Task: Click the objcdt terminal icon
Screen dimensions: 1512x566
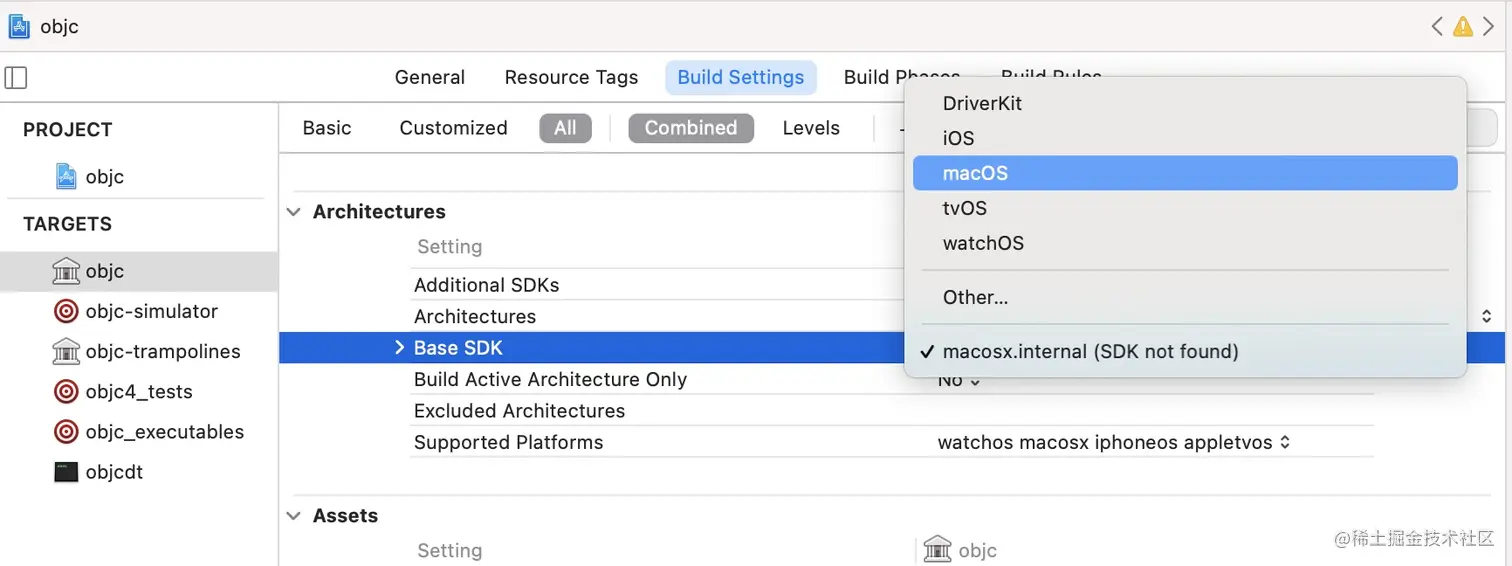Action: click(66, 472)
